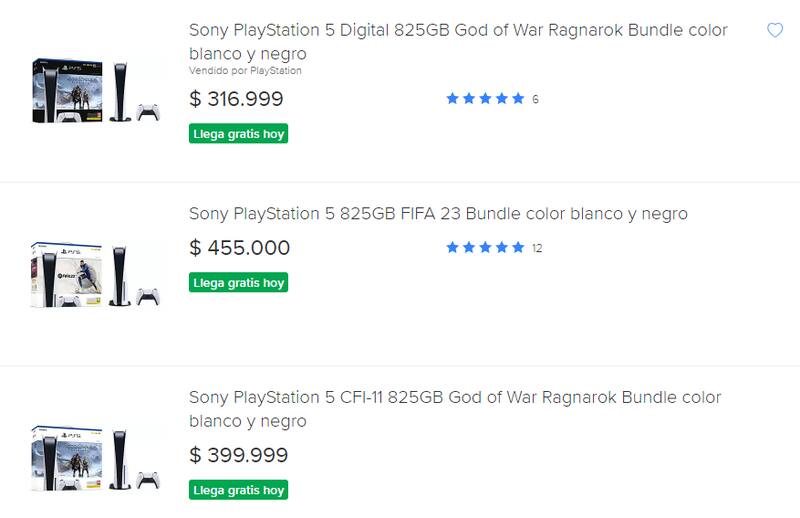
Task: Click the $ 316.999 price
Action: 236,99
